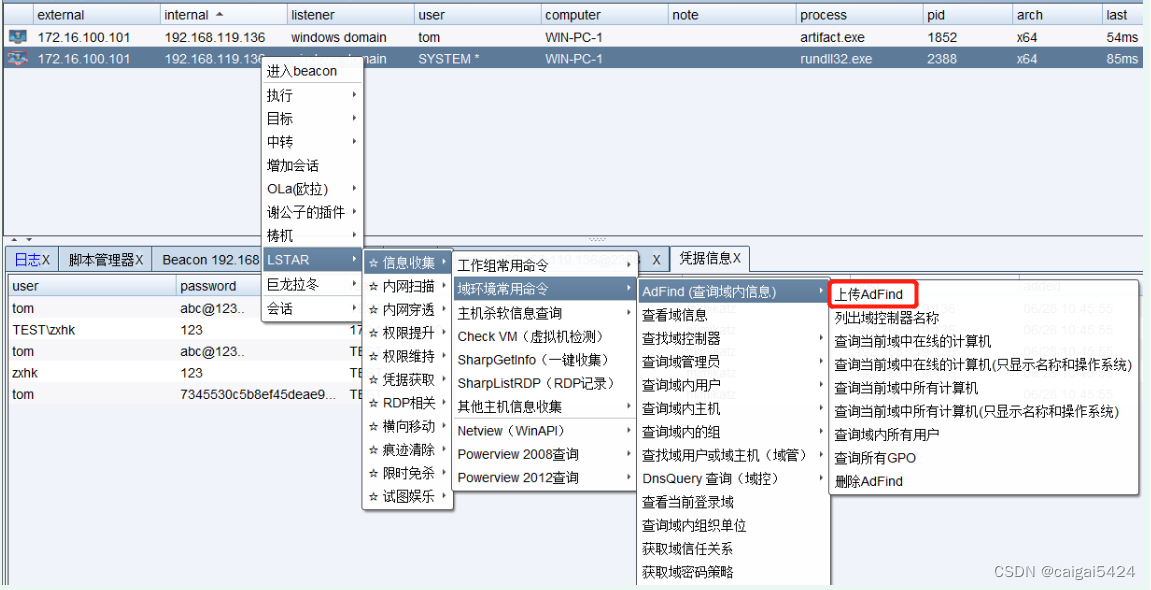Open the 限时免杀 submenu
The width and height of the screenshot is (1151, 590).
point(408,473)
